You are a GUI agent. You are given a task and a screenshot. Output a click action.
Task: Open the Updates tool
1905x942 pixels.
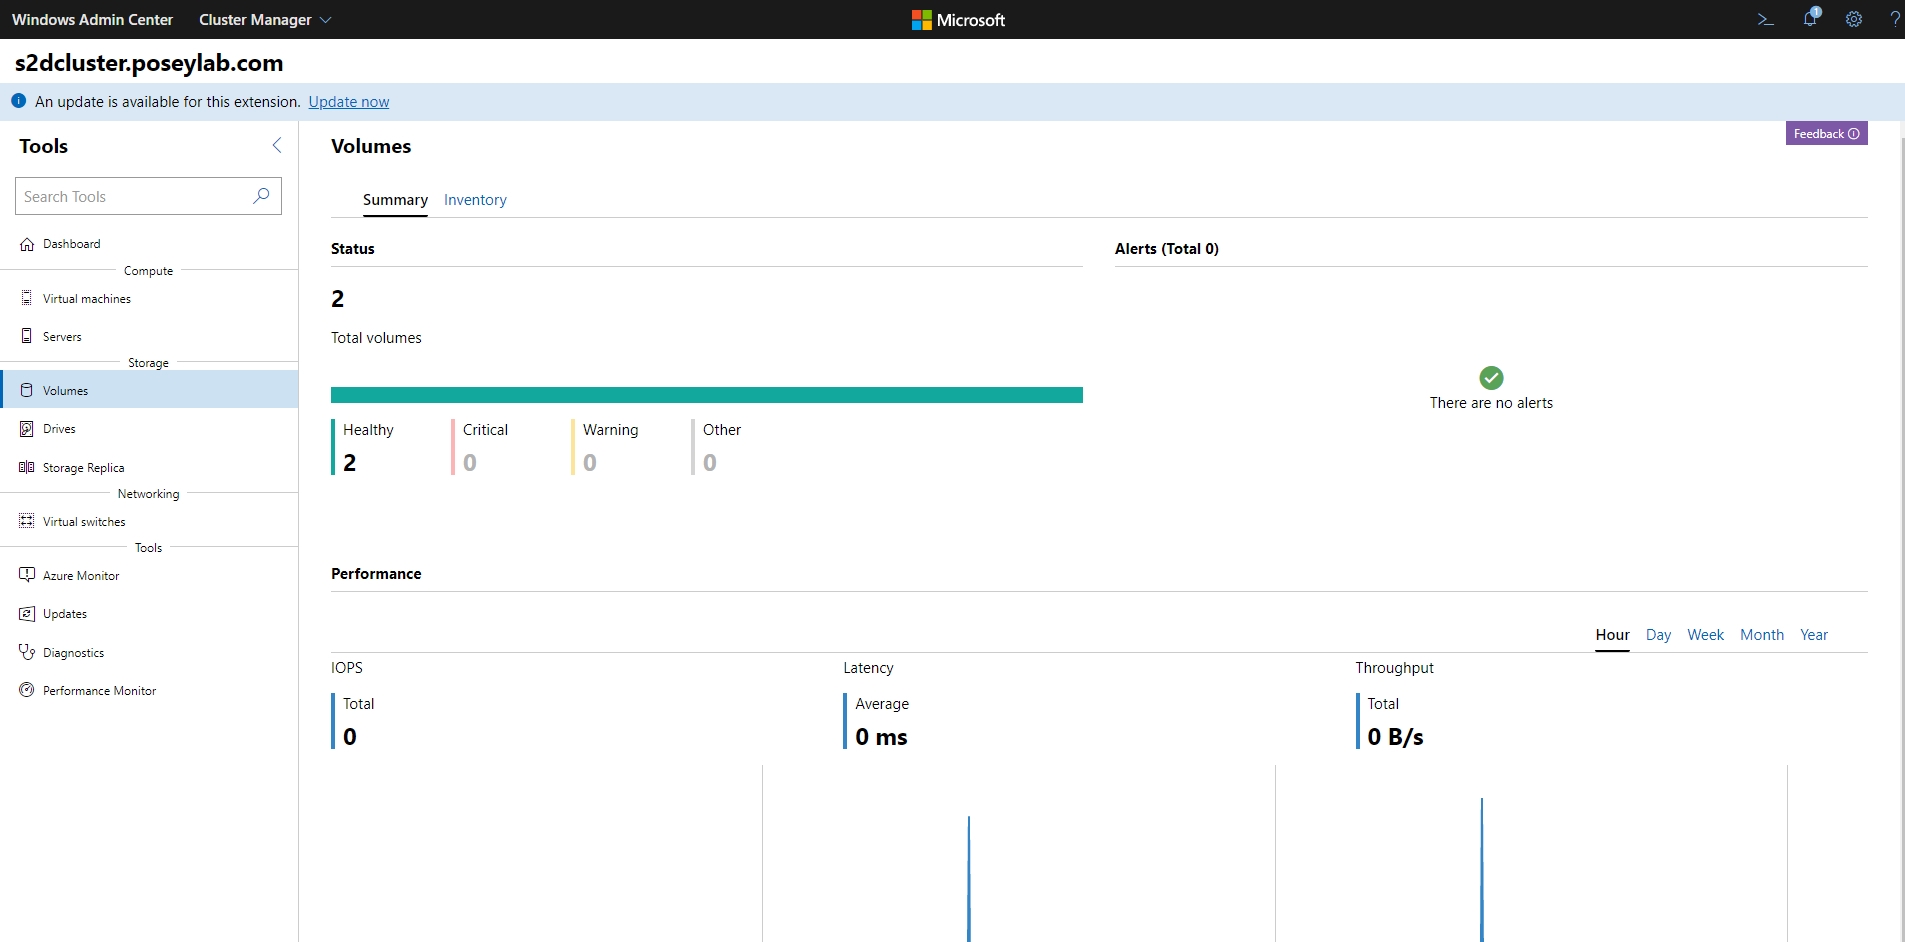(x=65, y=613)
